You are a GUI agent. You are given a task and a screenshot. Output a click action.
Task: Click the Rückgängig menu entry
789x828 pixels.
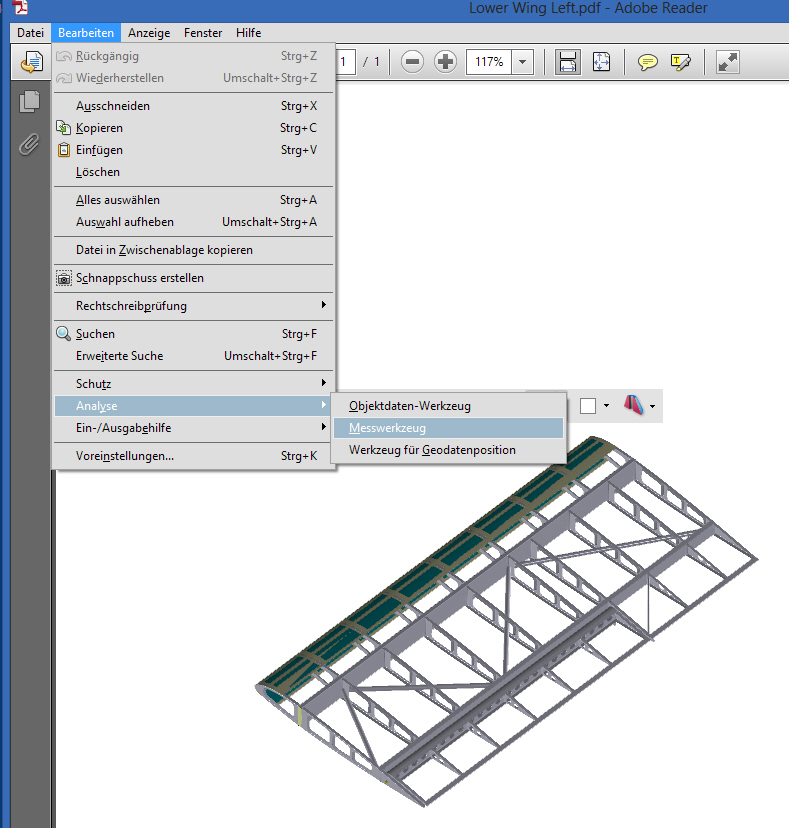194,56
